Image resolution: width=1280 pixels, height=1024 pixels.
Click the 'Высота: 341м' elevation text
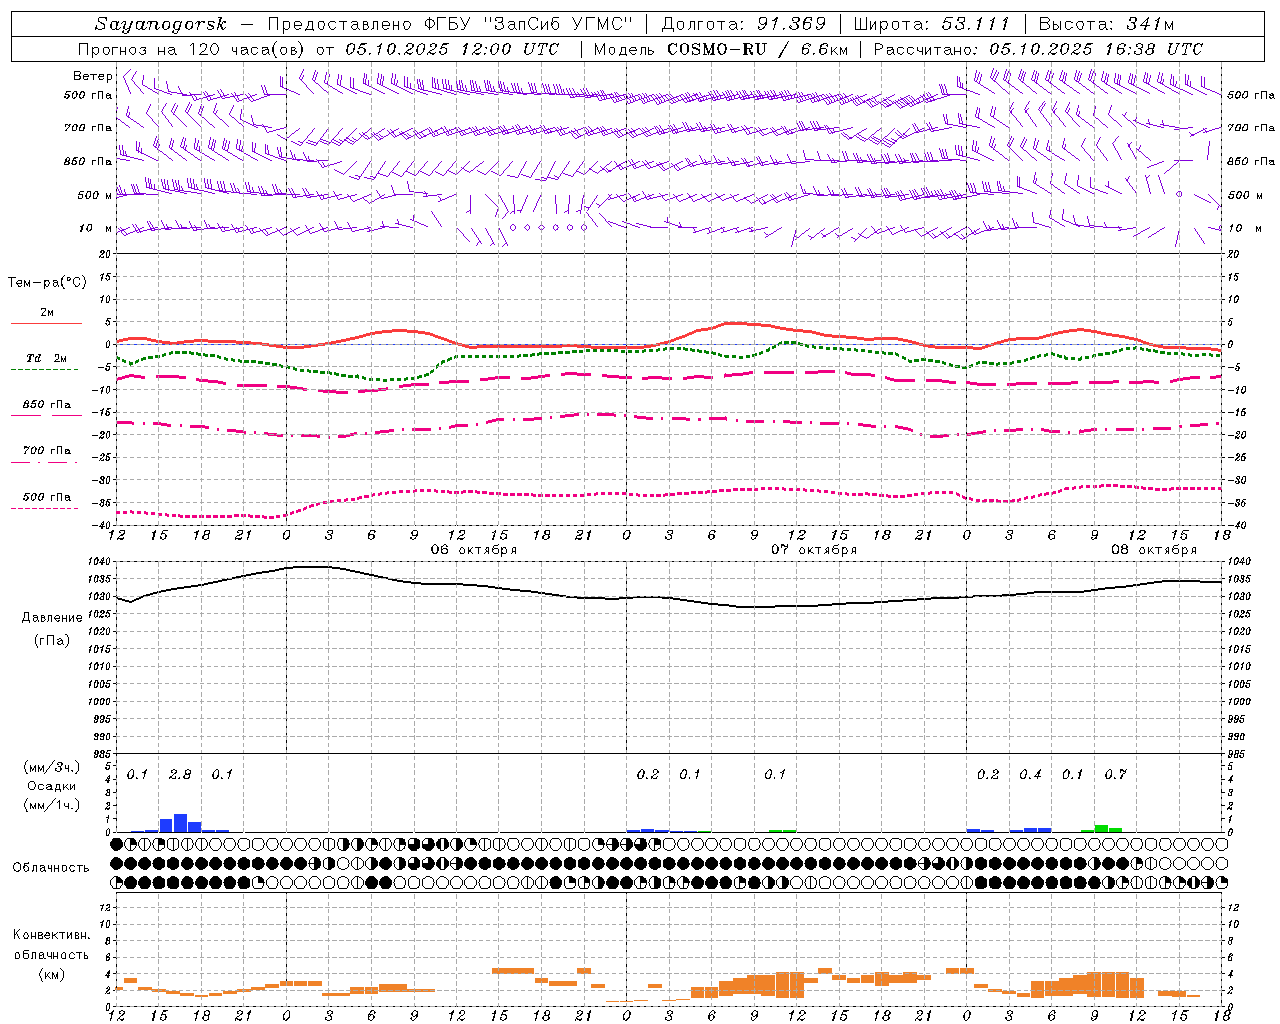[x=1106, y=24]
